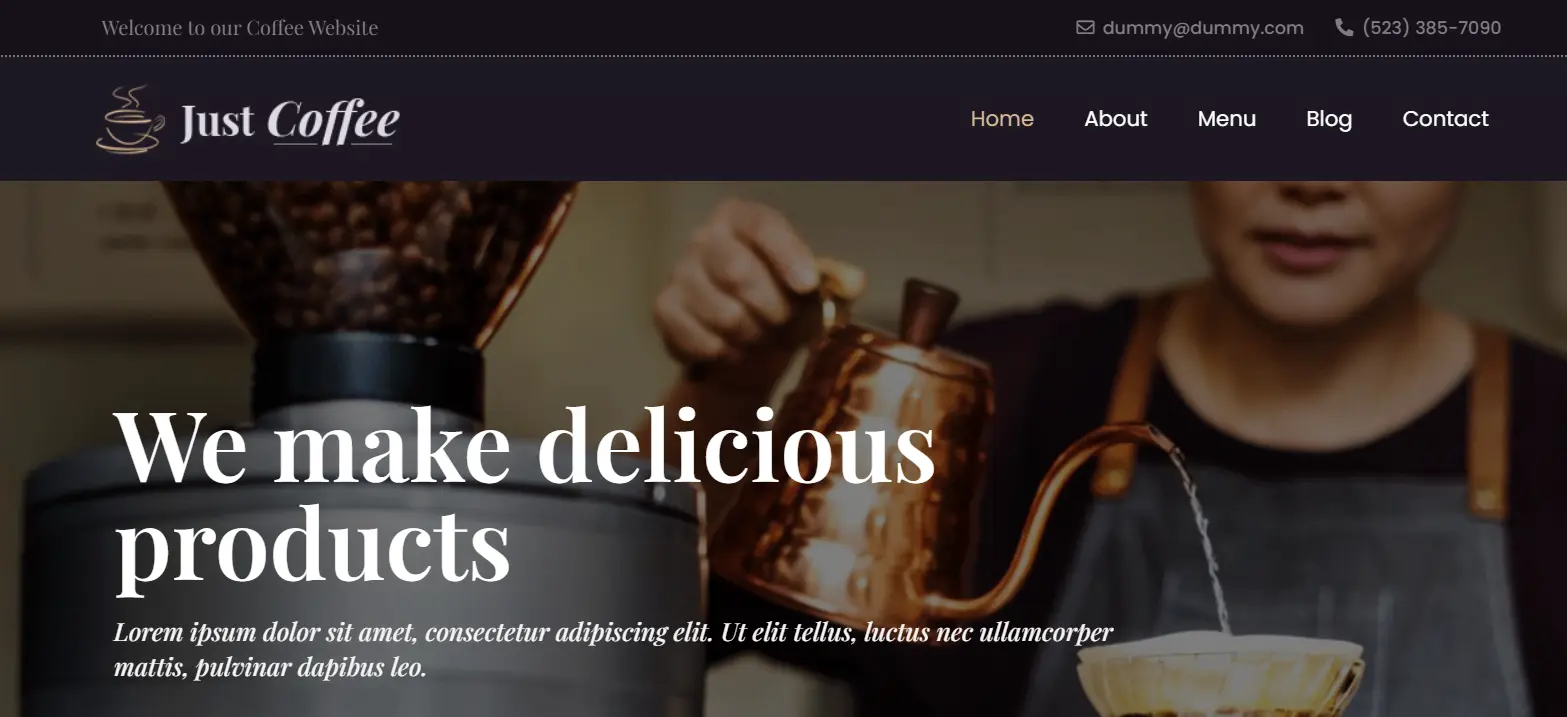Open the Blog section
The image size is (1567, 717).
(1329, 119)
